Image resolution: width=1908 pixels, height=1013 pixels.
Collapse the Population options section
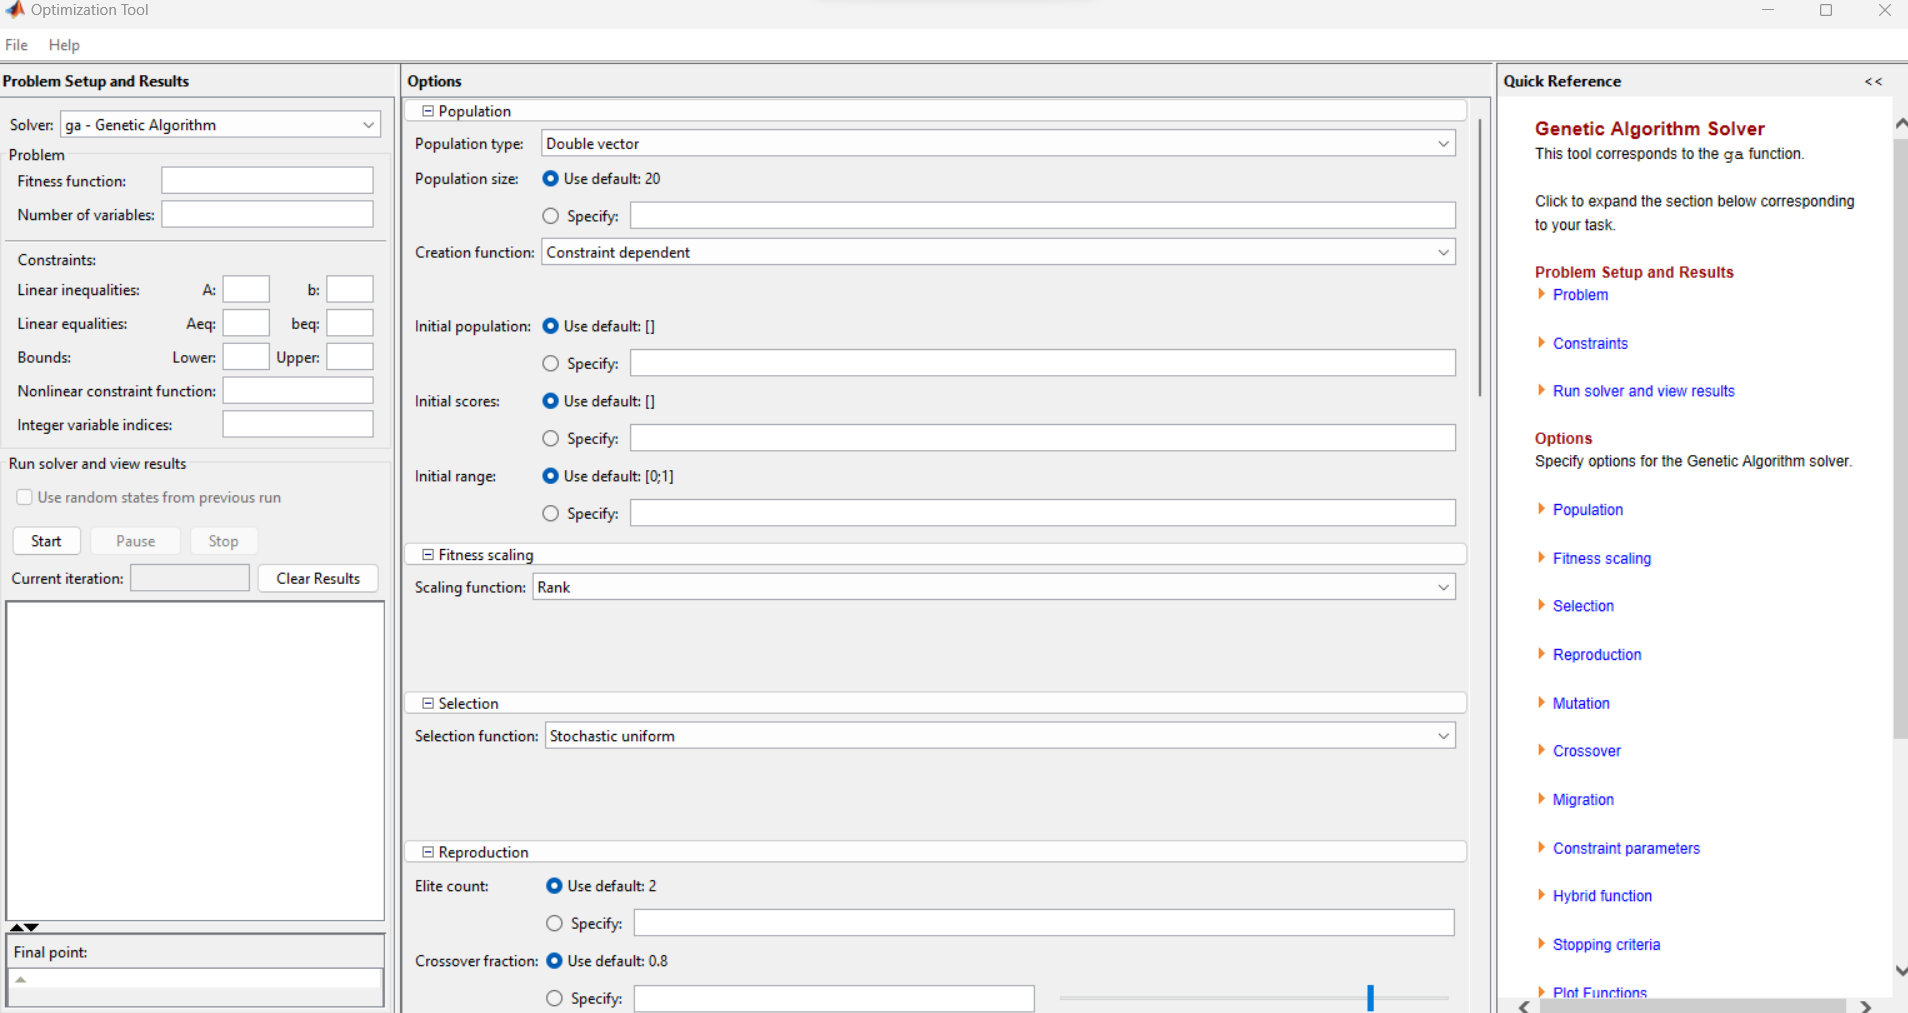[x=427, y=110]
